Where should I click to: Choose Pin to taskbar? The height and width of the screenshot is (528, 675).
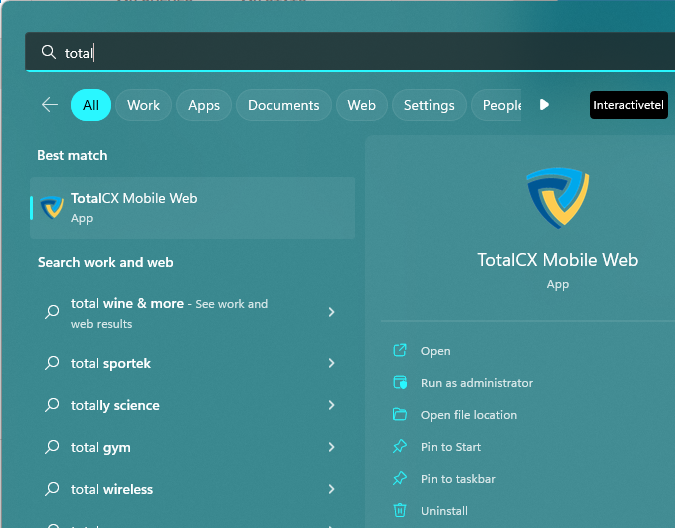pyautogui.click(x=458, y=479)
